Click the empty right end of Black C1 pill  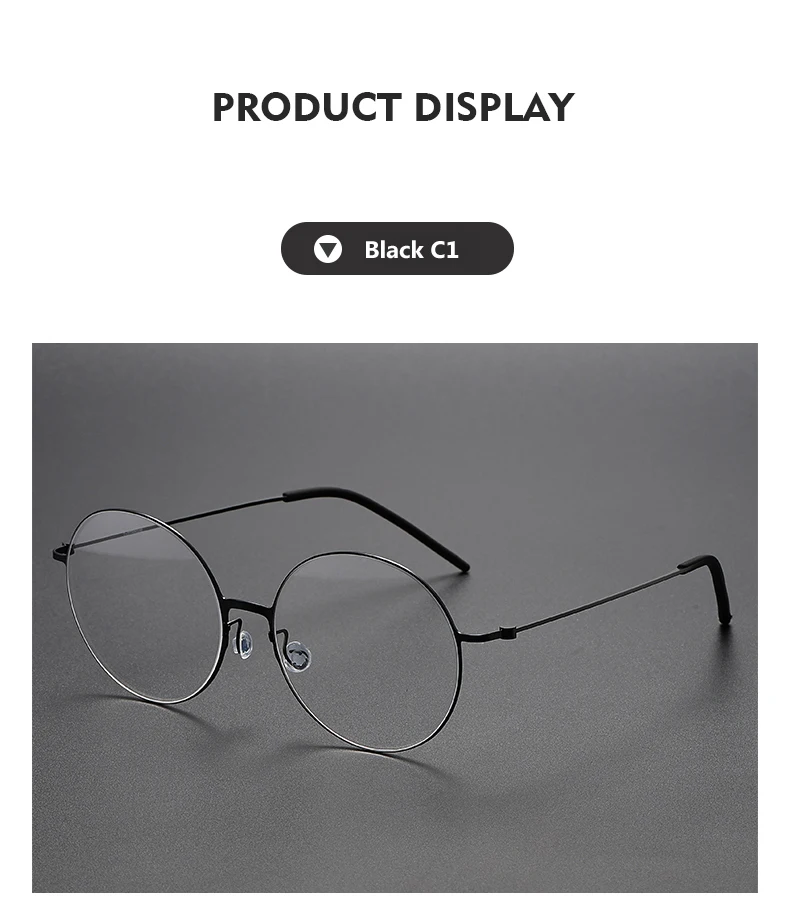(x=486, y=249)
